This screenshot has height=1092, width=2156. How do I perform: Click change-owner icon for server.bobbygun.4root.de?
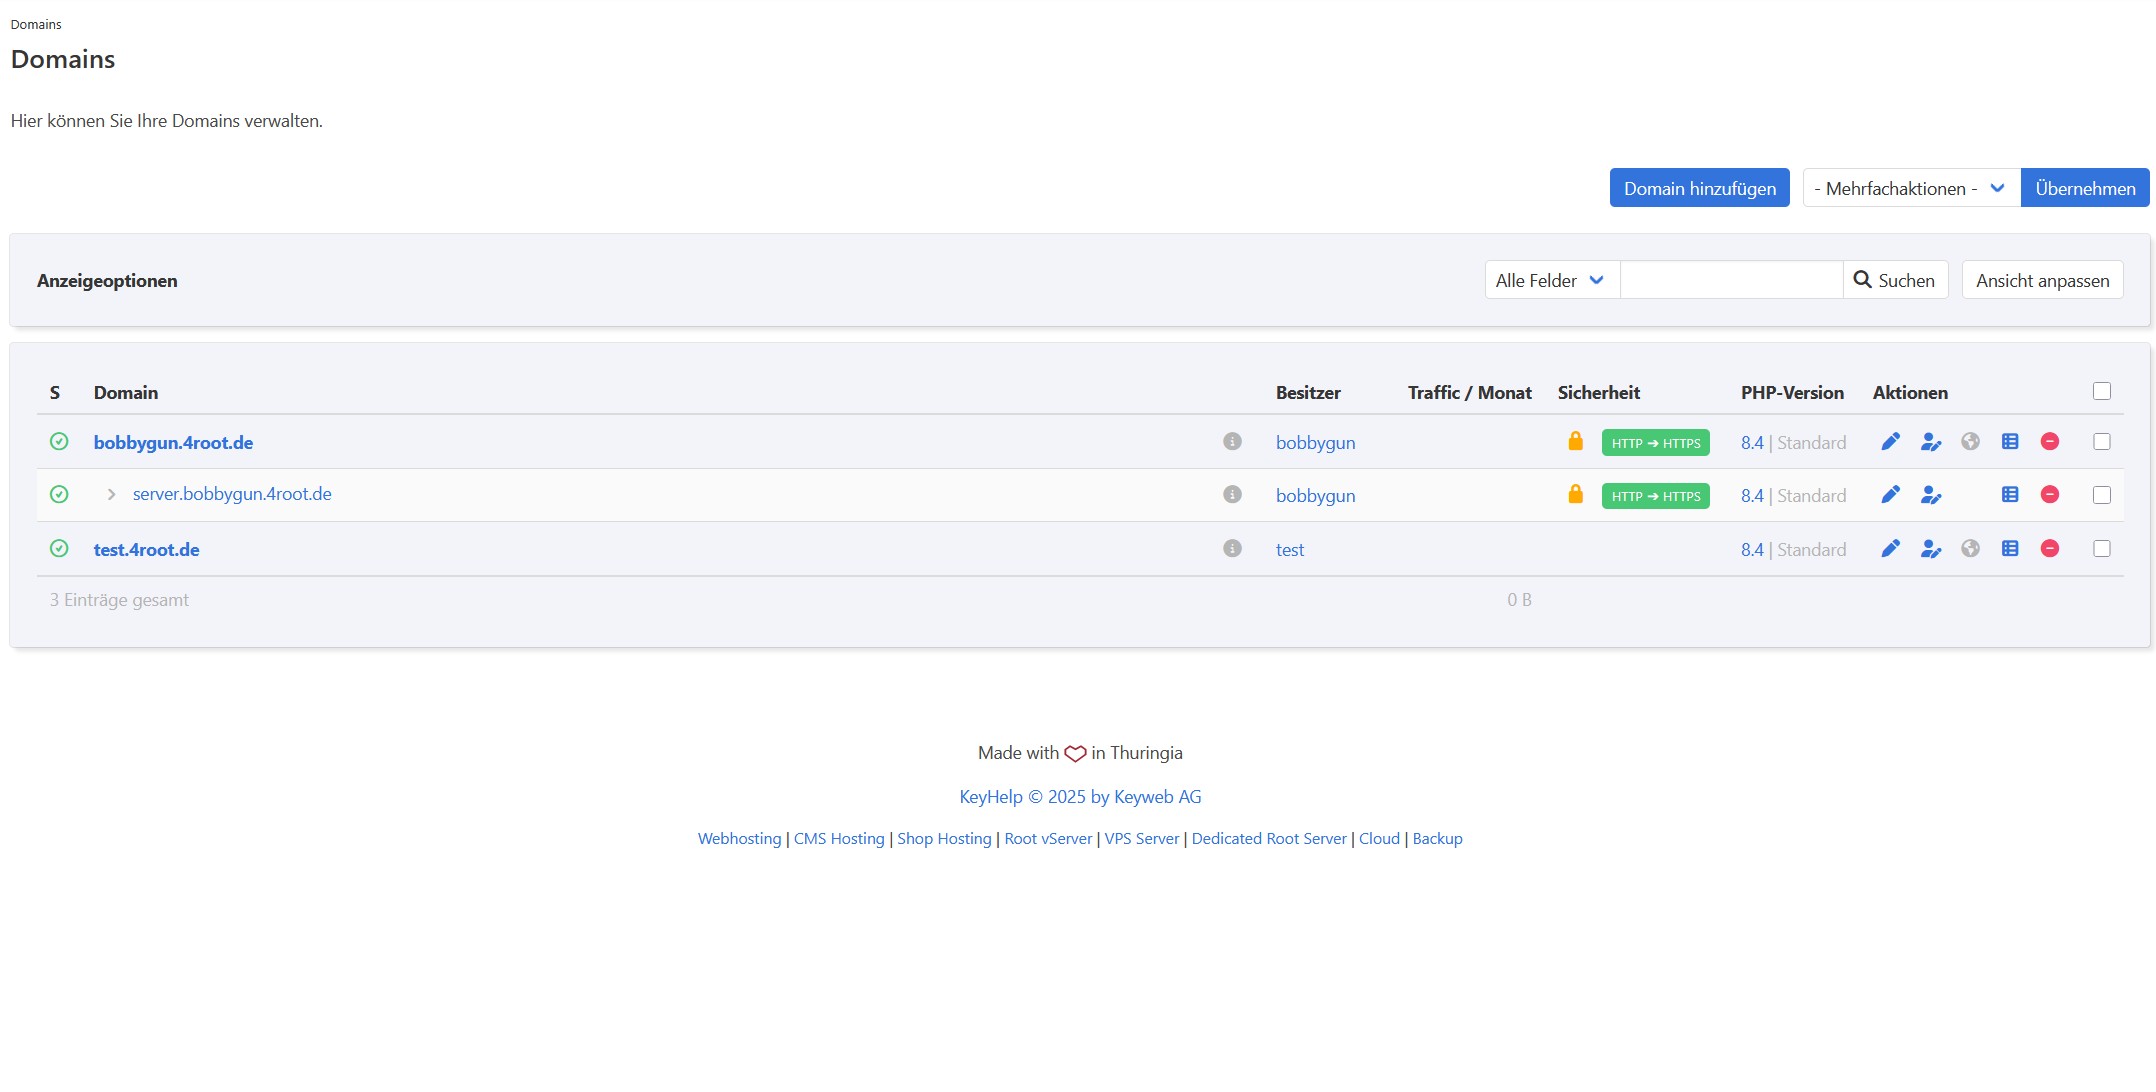tap(1930, 495)
